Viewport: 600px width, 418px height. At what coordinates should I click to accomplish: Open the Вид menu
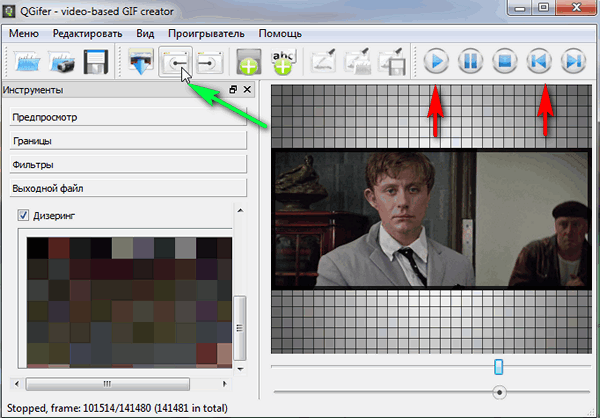(145, 34)
